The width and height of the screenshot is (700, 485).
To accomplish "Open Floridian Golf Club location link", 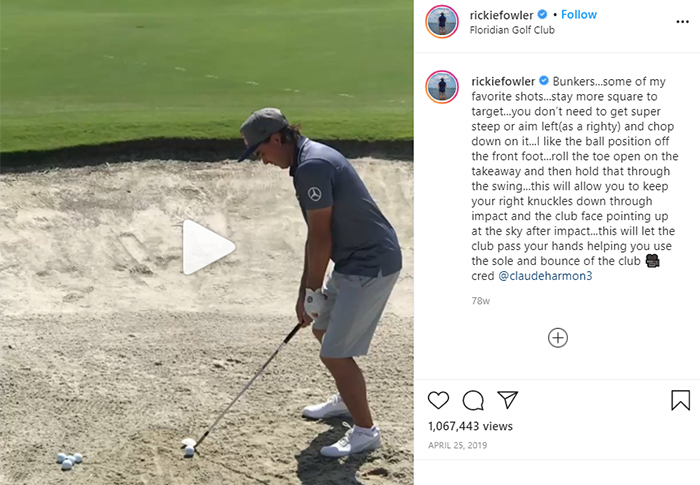I will pos(512,30).
